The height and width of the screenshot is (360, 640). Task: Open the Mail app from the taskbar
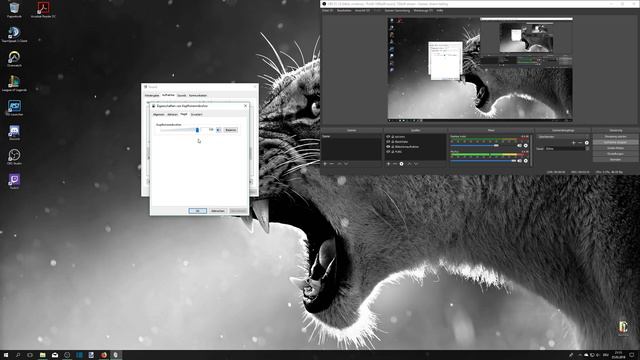(55, 355)
